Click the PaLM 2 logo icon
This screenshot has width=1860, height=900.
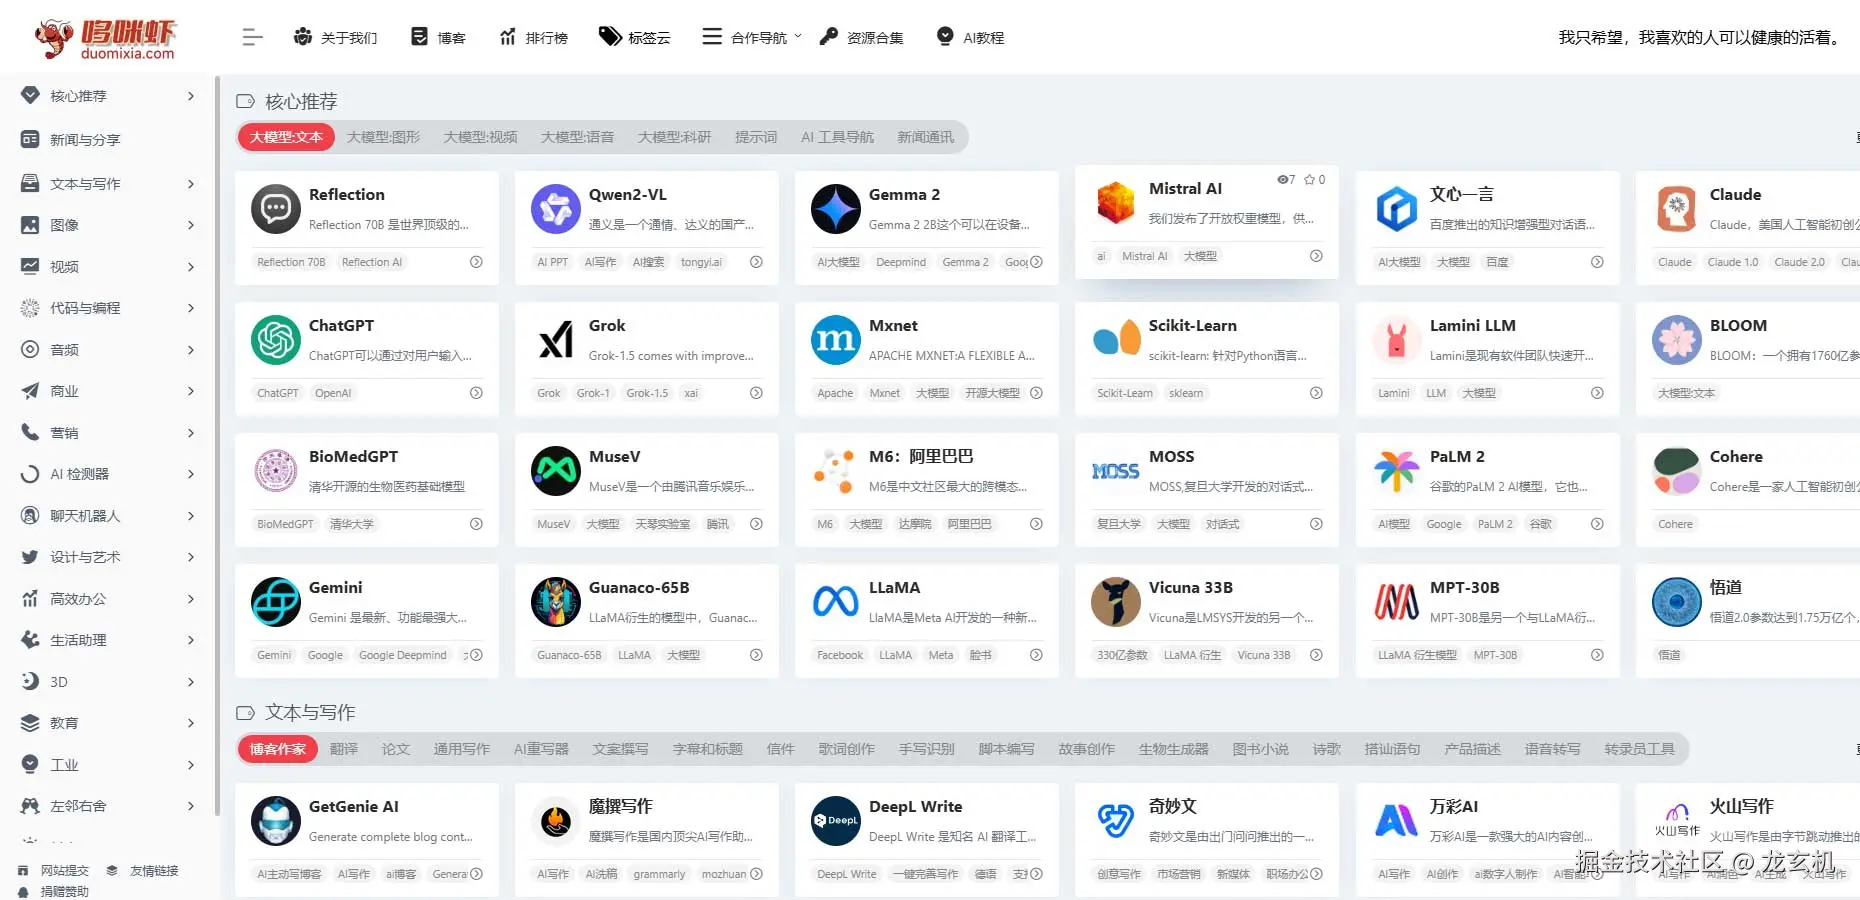click(1397, 471)
